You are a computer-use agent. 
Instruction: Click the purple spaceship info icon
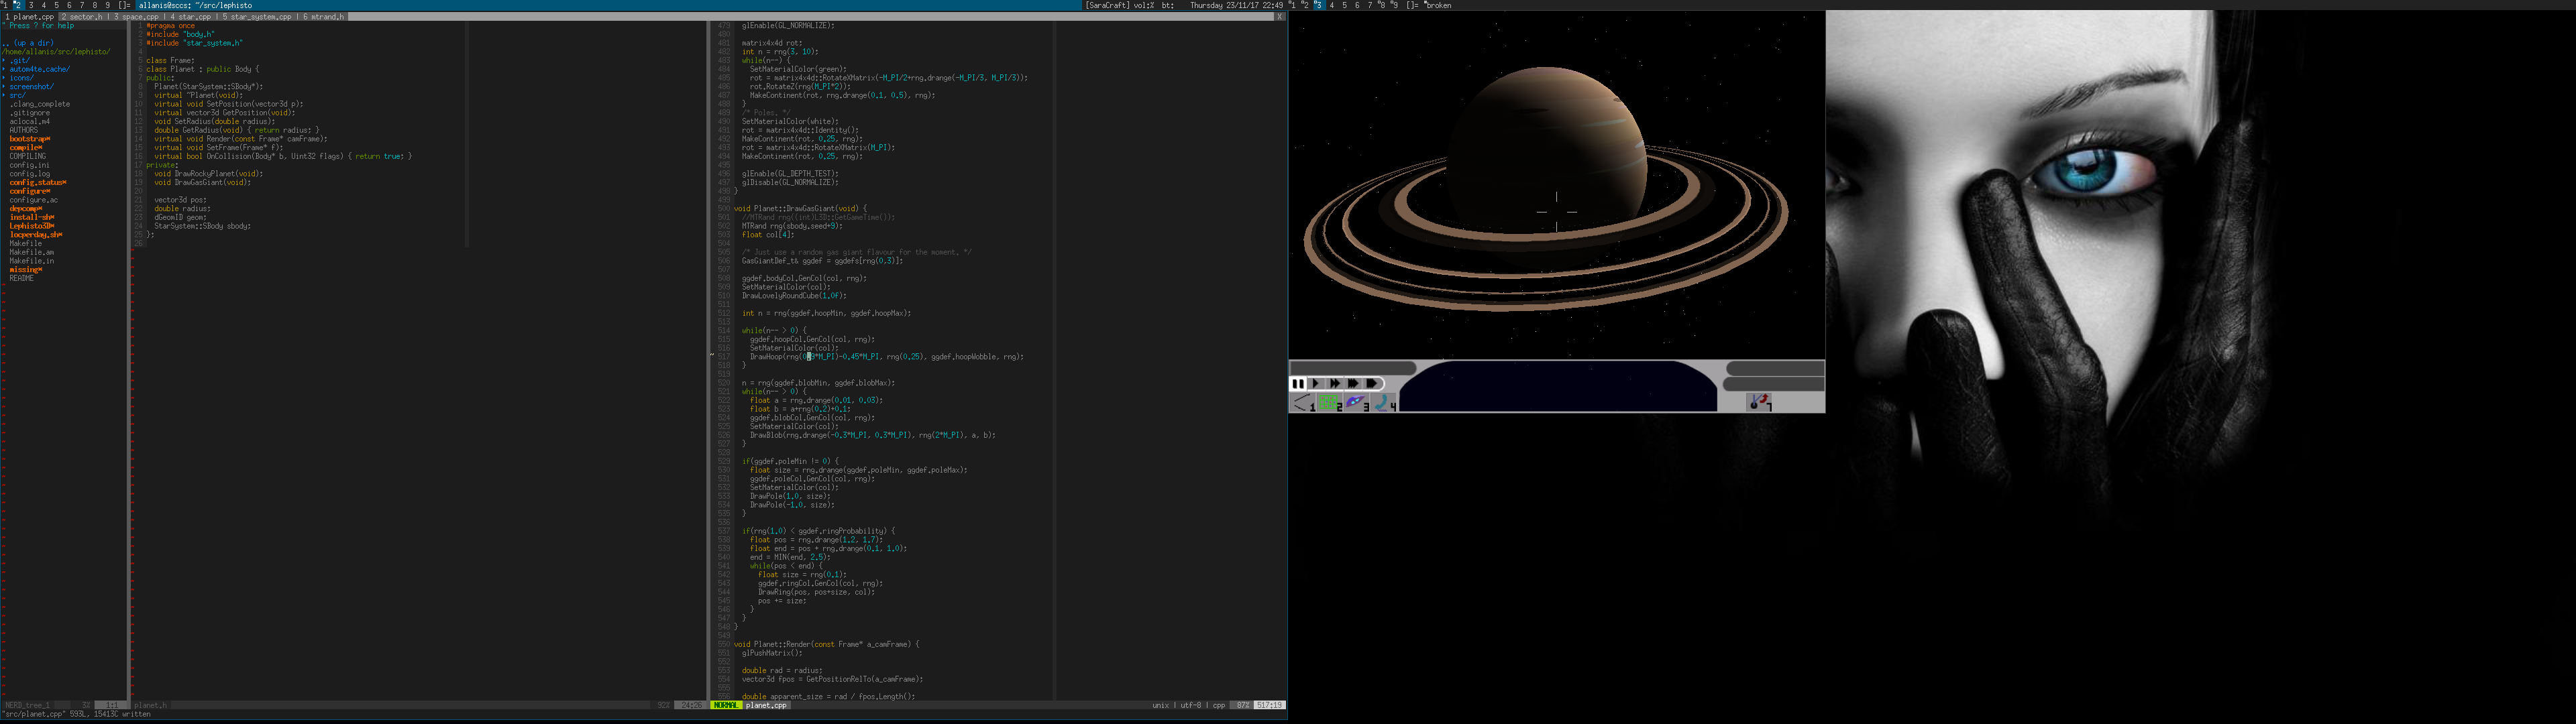(x=1356, y=403)
